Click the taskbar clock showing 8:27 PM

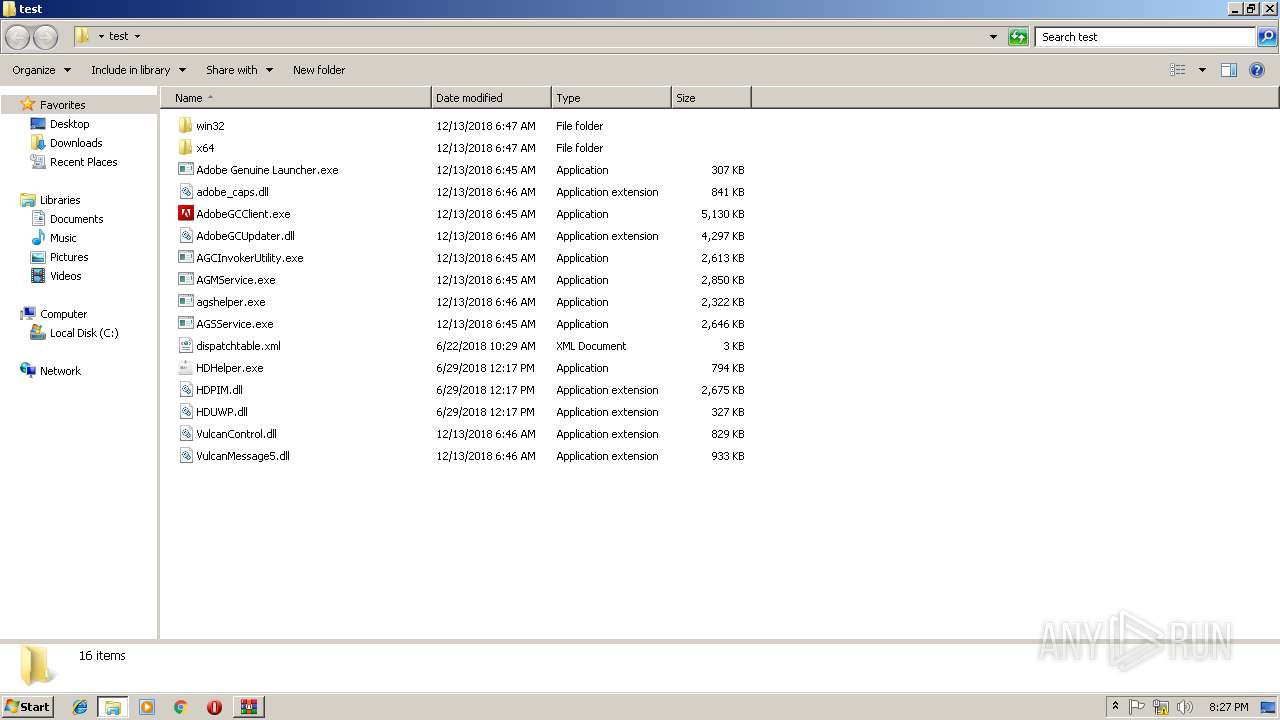click(1228, 707)
